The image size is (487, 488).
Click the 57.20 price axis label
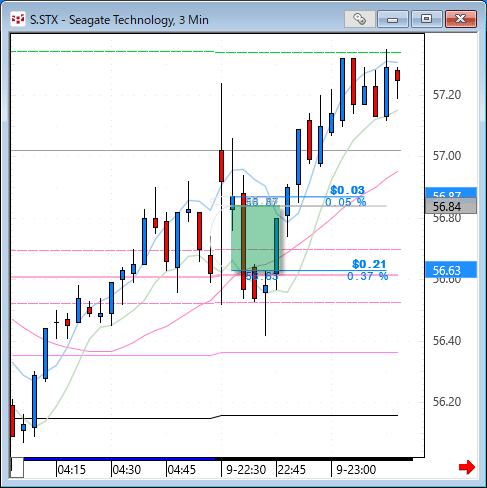click(447, 95)
